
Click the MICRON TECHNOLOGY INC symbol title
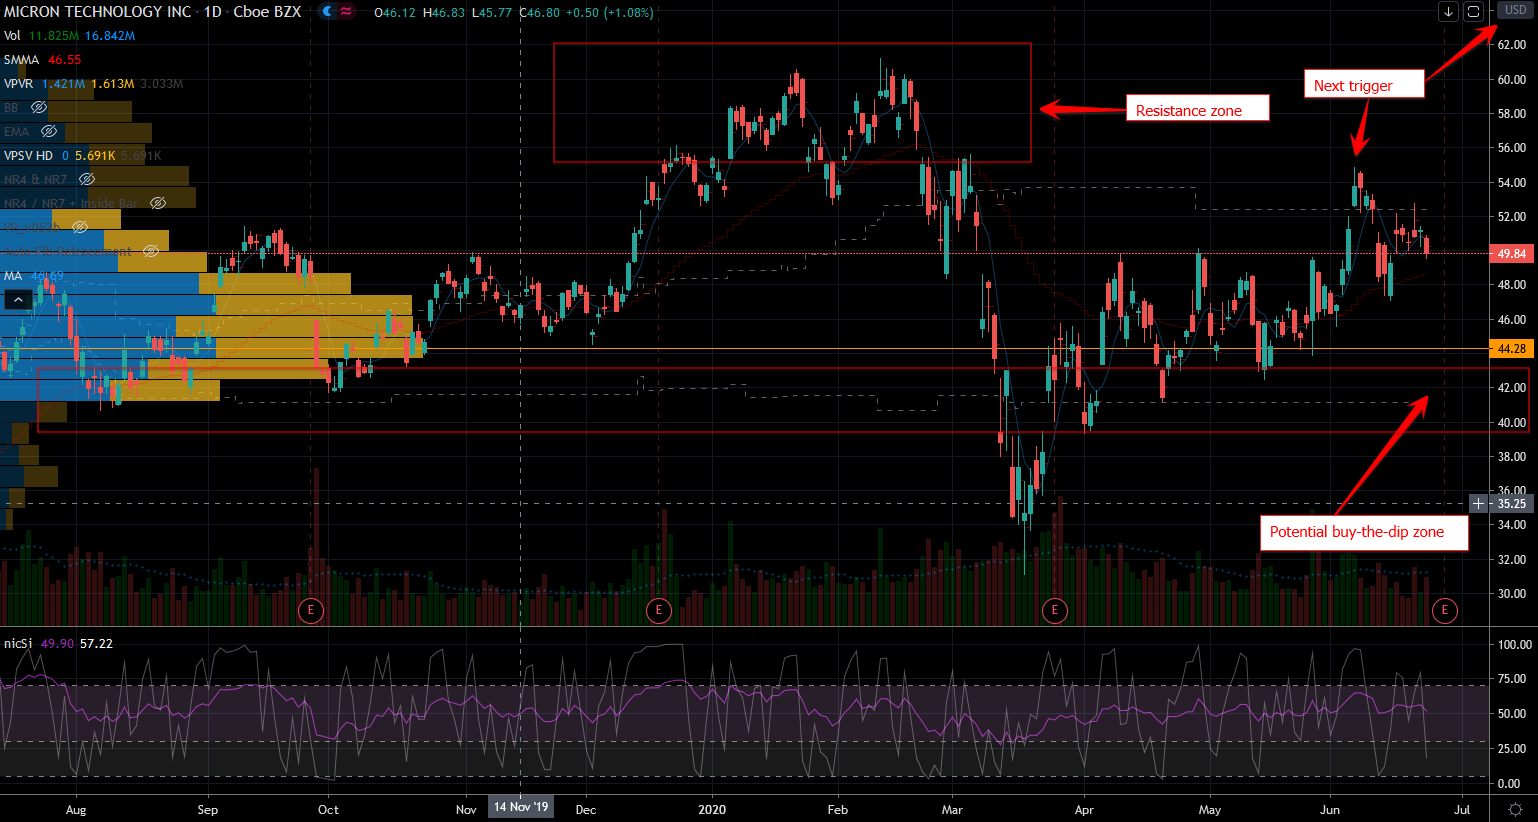(98, 12)
